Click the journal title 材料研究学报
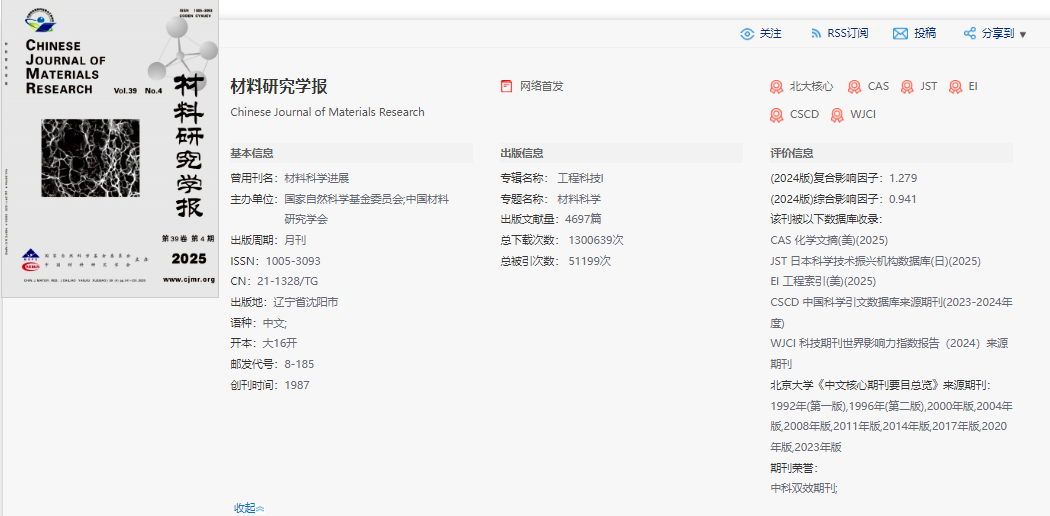The width and height of the screenshot is (1050, 516). (x=279, y=86)
